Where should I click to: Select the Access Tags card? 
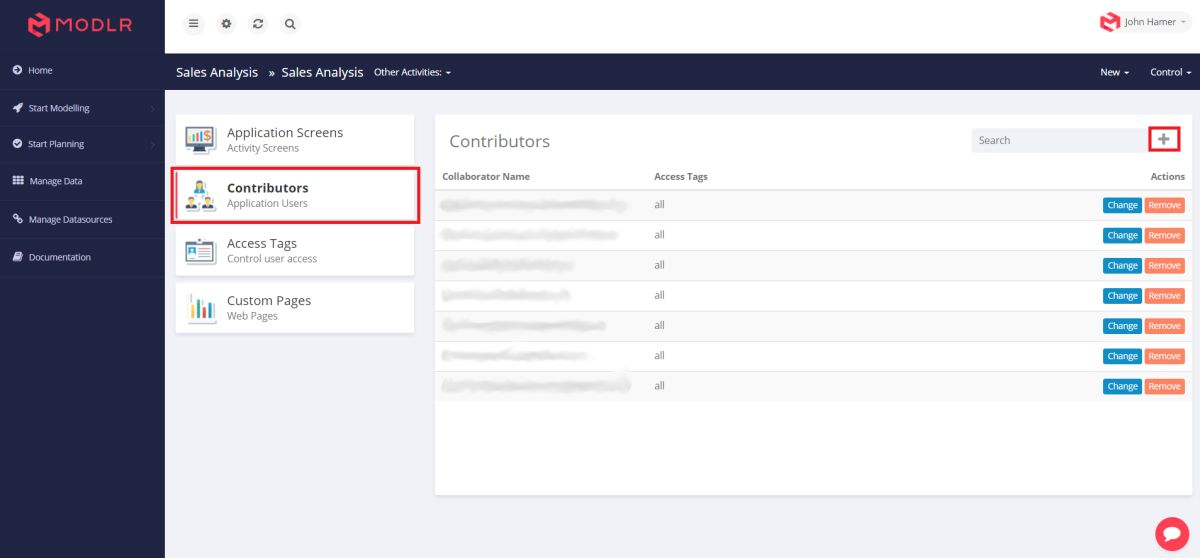tap(295, 251)
